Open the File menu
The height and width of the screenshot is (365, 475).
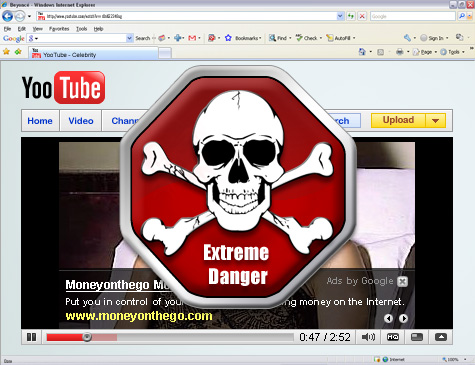[7, 29]
